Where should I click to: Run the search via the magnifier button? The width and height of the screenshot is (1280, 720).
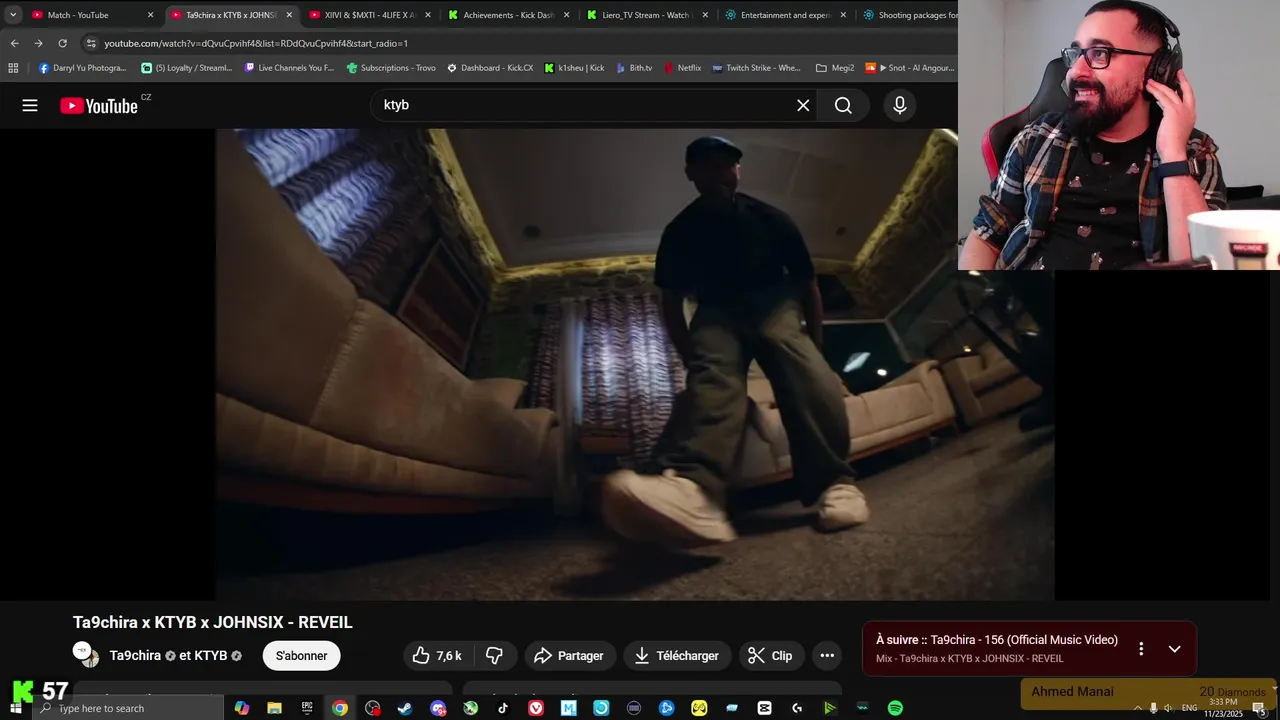click(x=843, y=105)
